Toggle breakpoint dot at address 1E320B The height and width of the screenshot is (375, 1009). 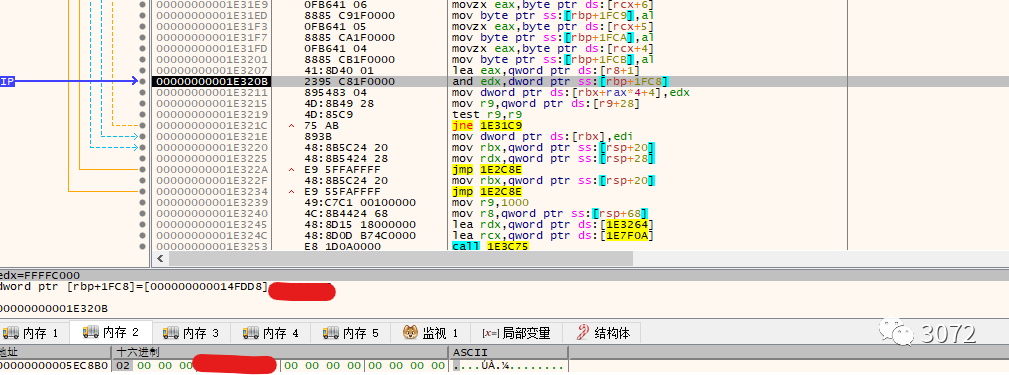click(x=142, y=82)
